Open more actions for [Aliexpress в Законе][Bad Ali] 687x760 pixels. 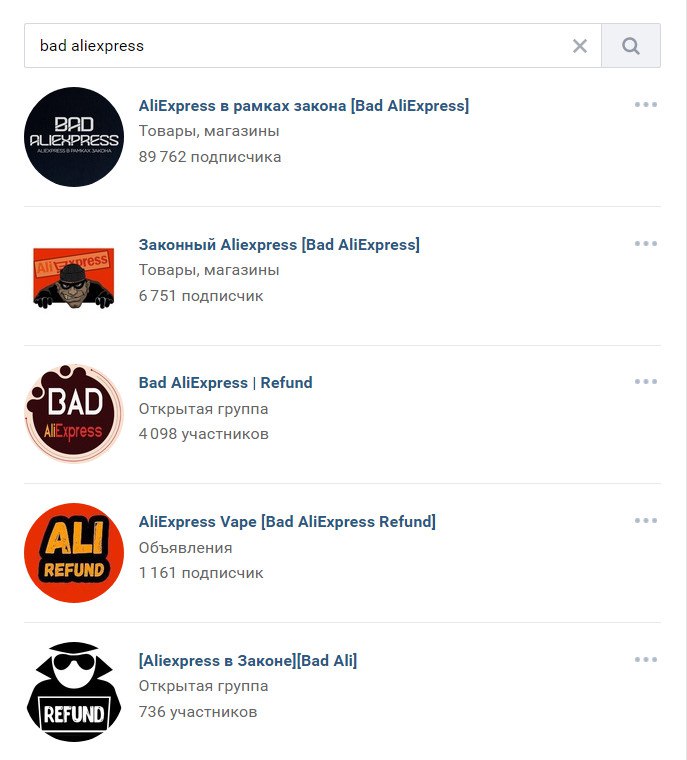point(645,659)
